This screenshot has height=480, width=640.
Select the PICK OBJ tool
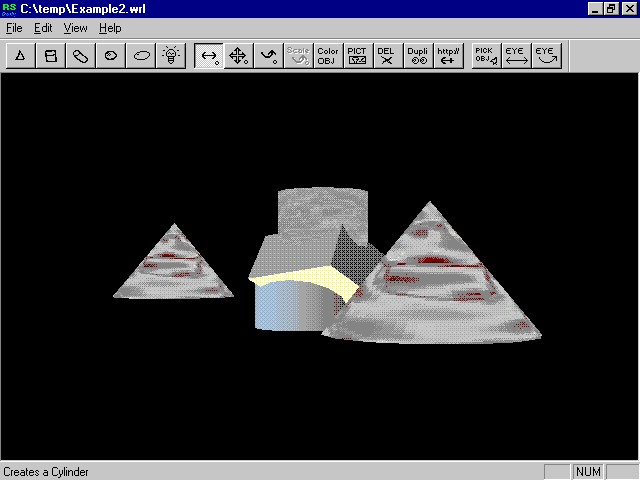tap(486, 56)
